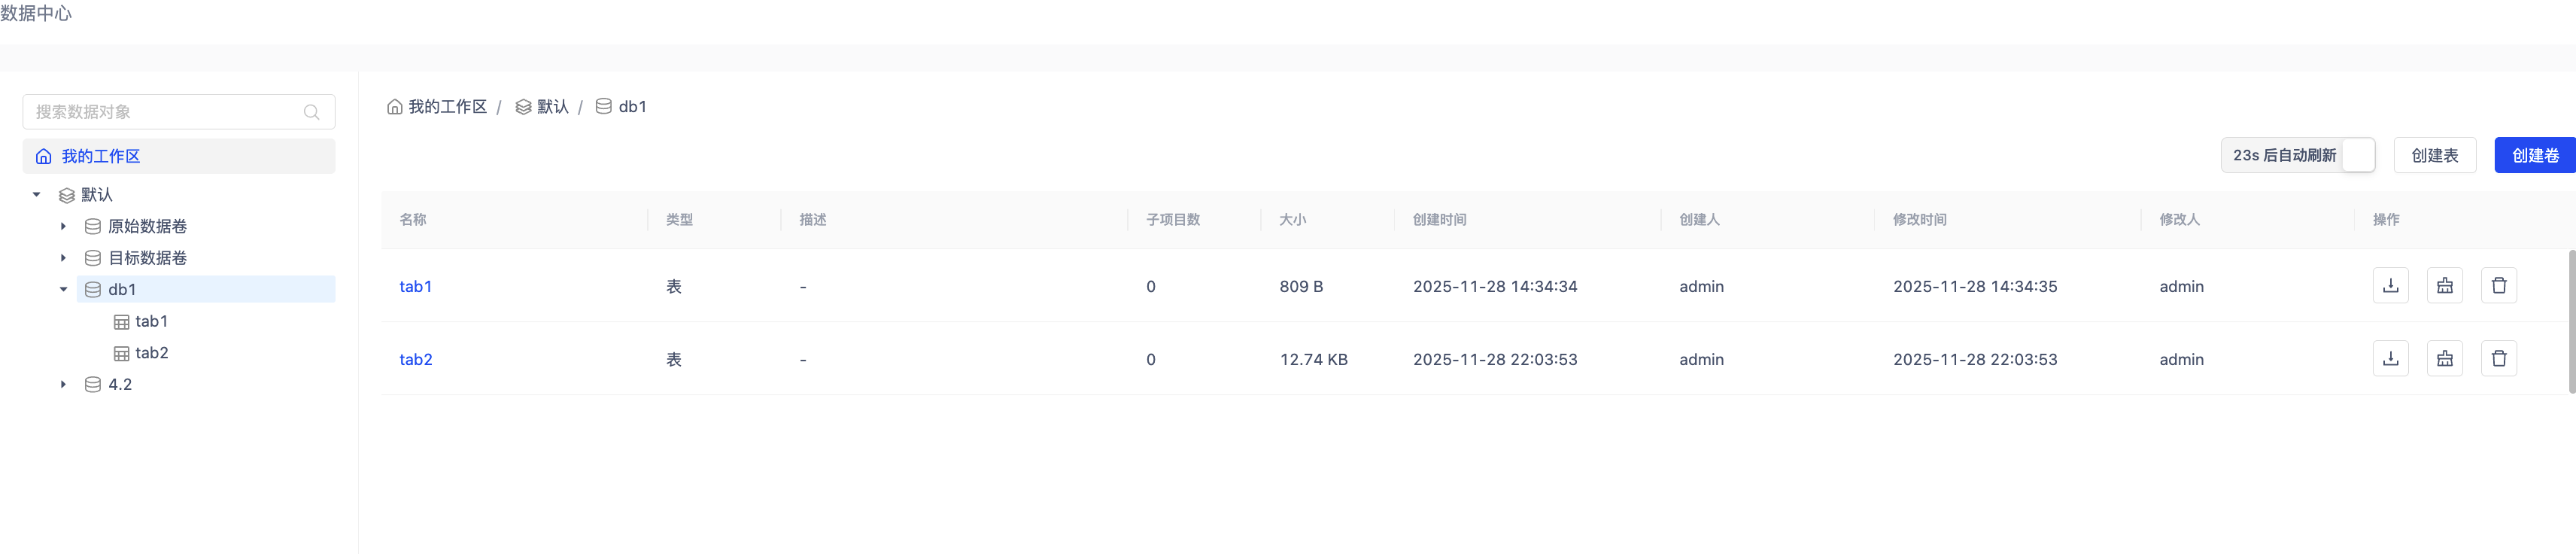Screen dimensions: 2576x554
Task: Click the 默认 breadcrumb item
Action: (552, 107)
